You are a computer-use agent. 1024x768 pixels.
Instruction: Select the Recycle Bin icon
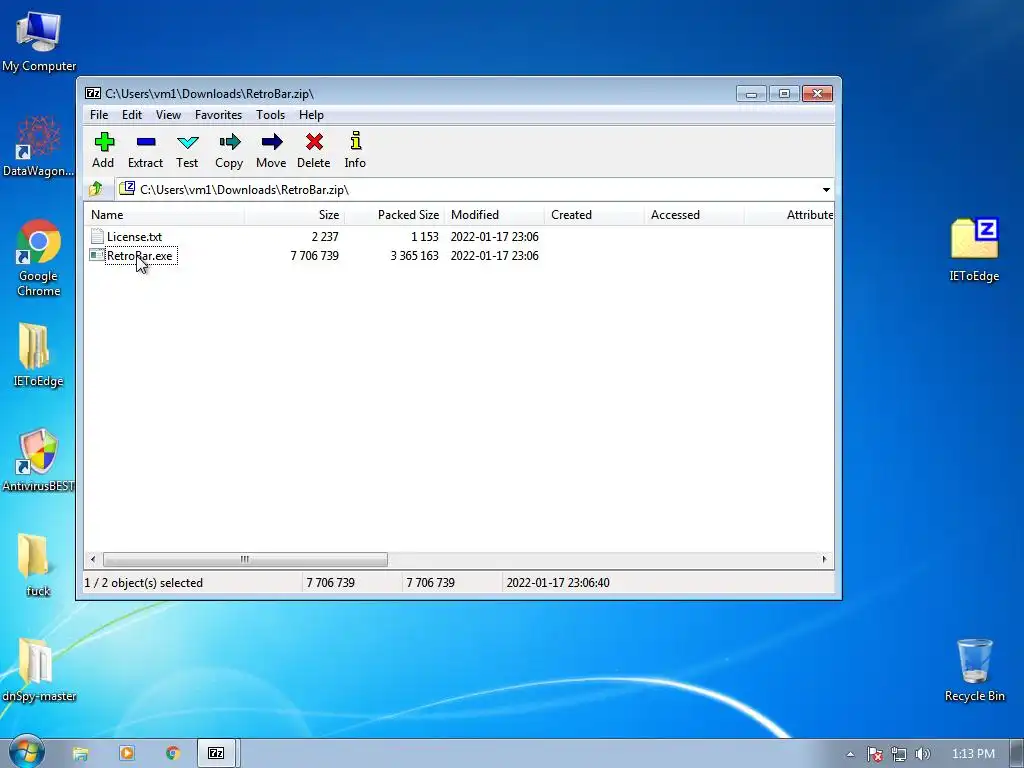point(974,670)
